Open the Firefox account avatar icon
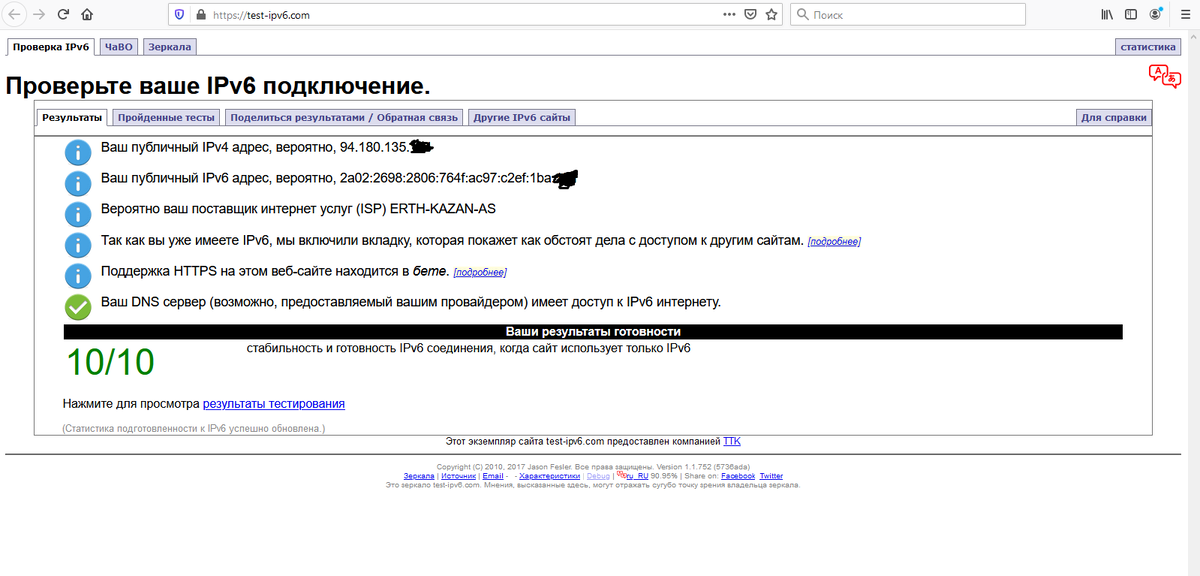 click(1156, 15)
